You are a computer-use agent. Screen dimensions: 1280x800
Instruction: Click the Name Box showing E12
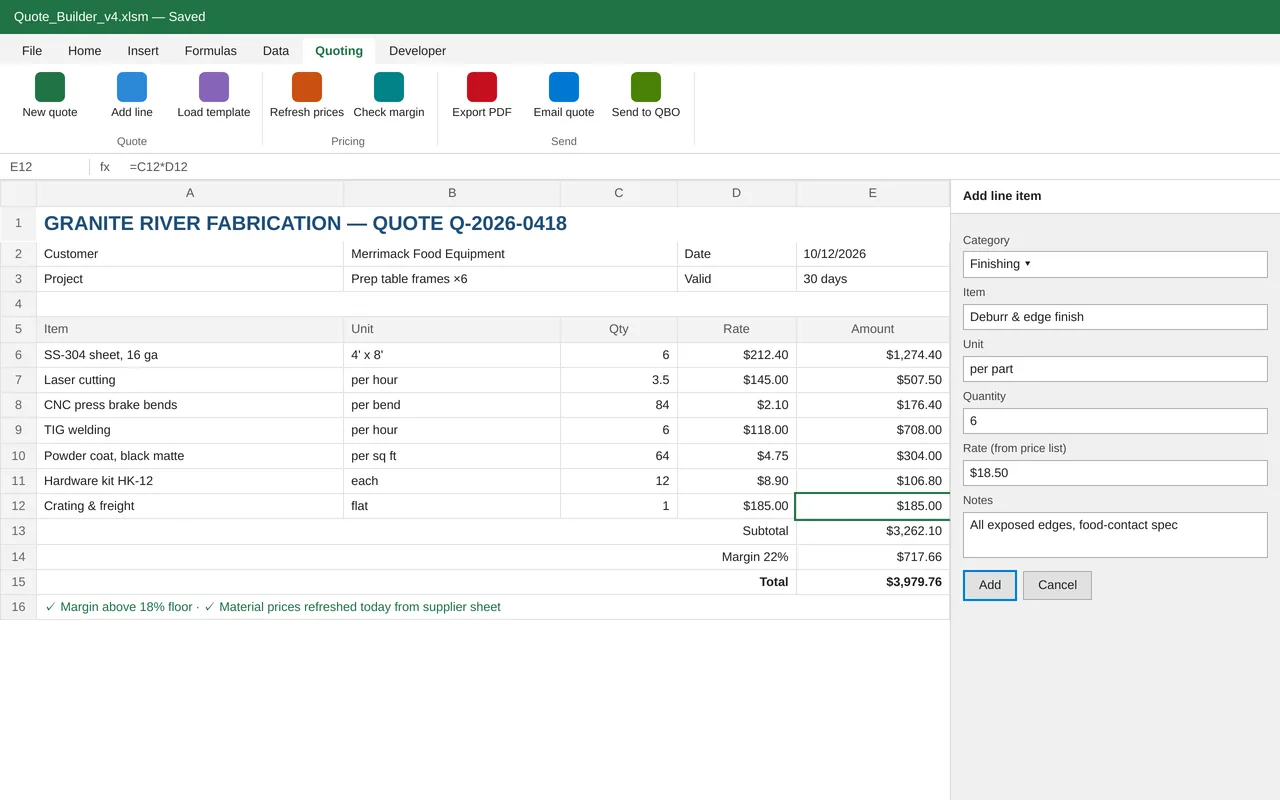pyautogui.click(x=45, y=167)
